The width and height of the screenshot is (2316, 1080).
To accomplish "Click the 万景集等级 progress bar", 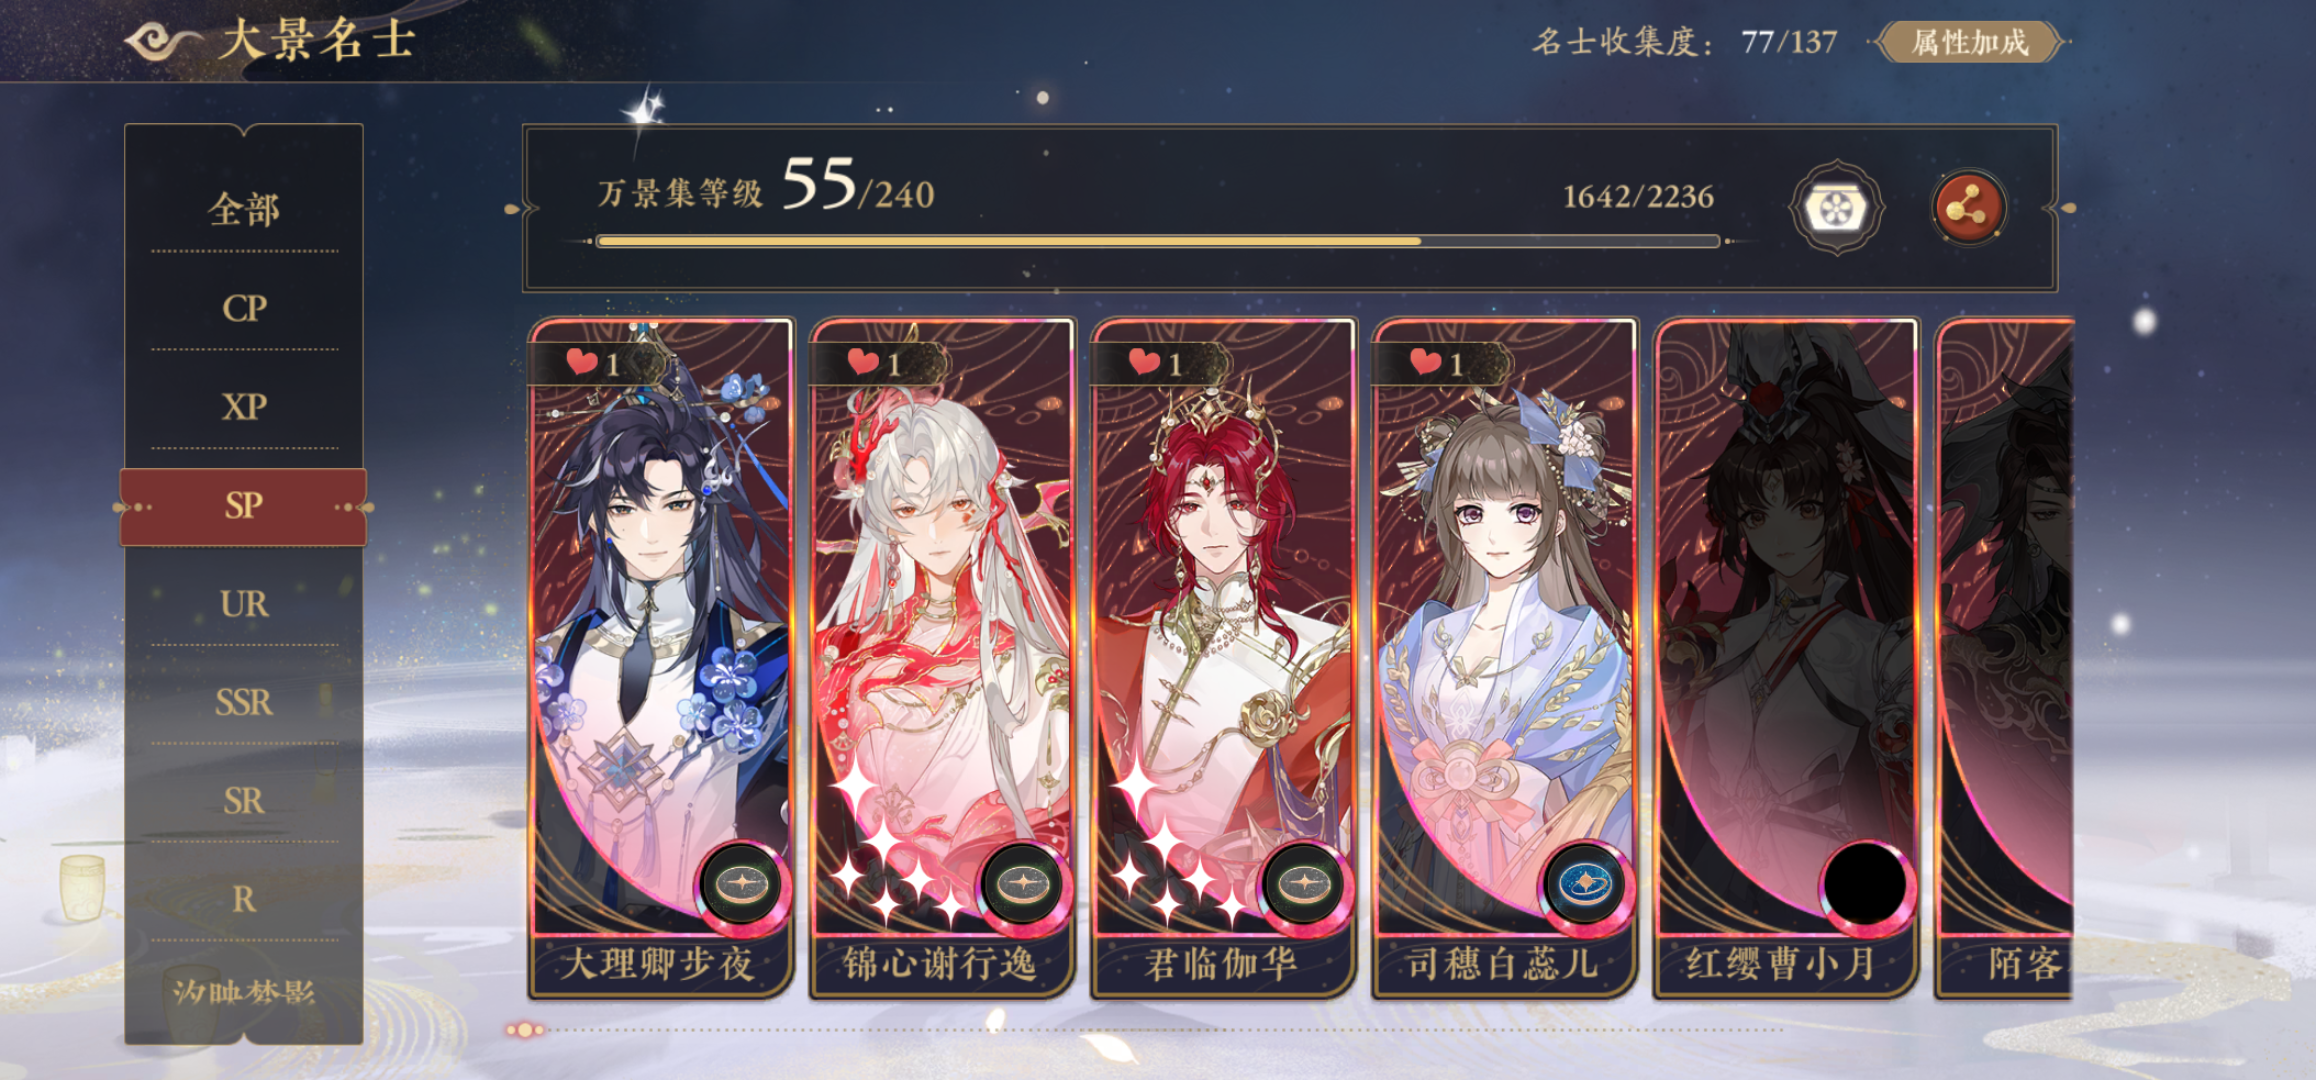I will [x=1158, y=241].
